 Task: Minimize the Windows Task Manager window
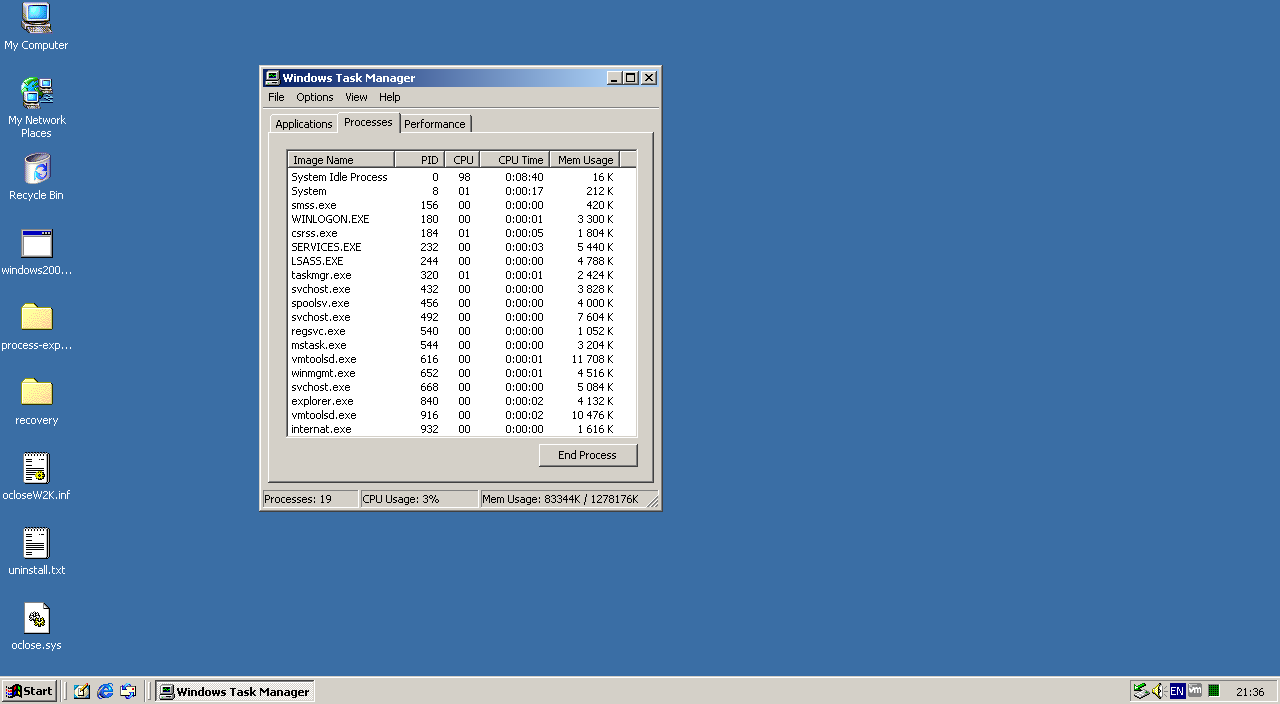click(615, 78)
